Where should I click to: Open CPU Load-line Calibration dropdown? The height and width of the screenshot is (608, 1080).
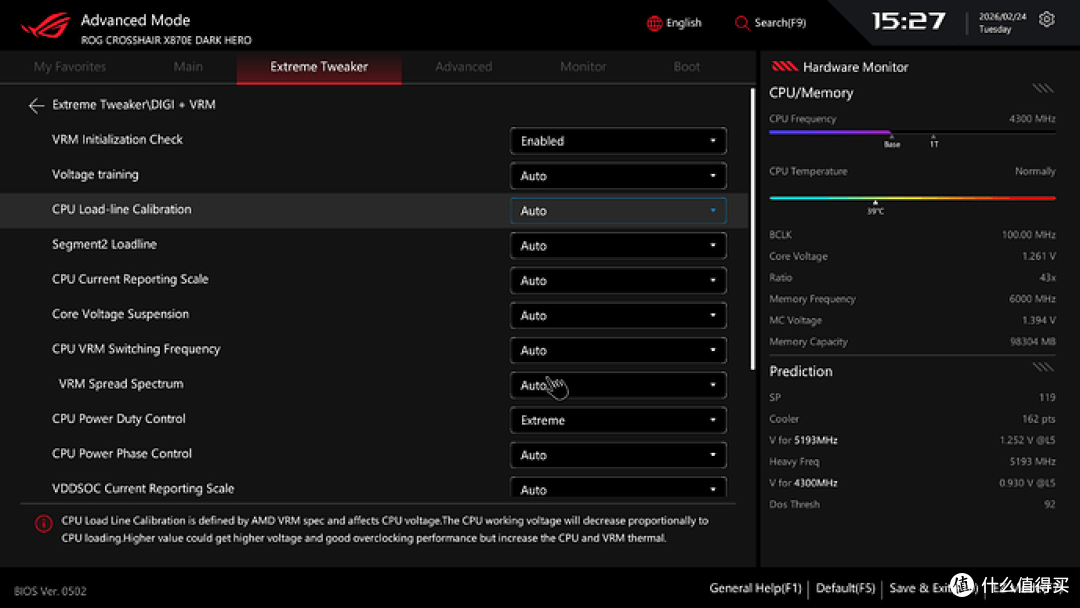(x=618, y=211)
